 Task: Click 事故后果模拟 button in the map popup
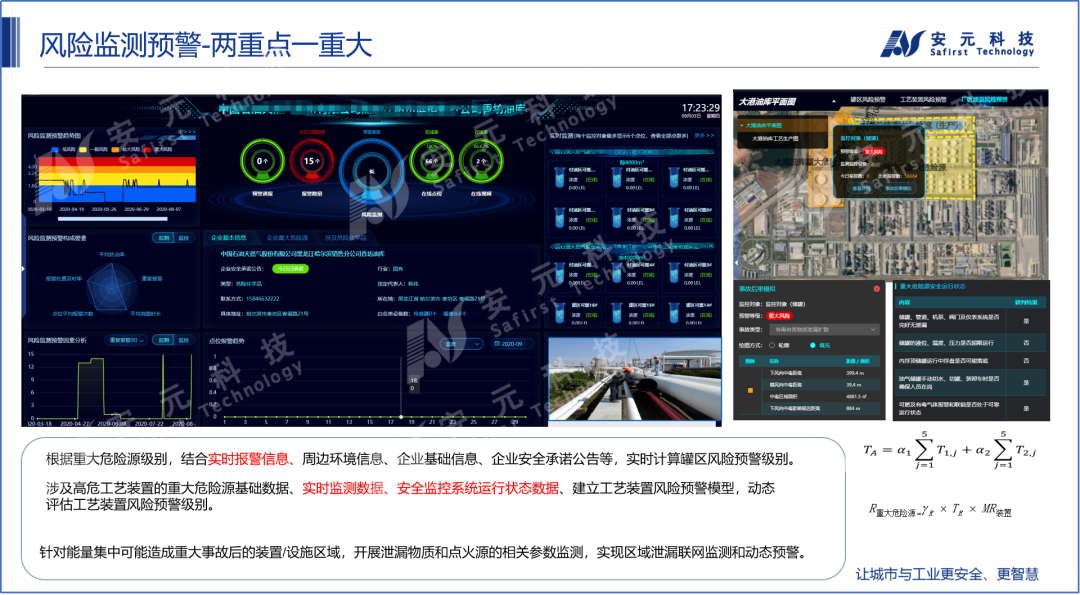click(x=899, y=187)
